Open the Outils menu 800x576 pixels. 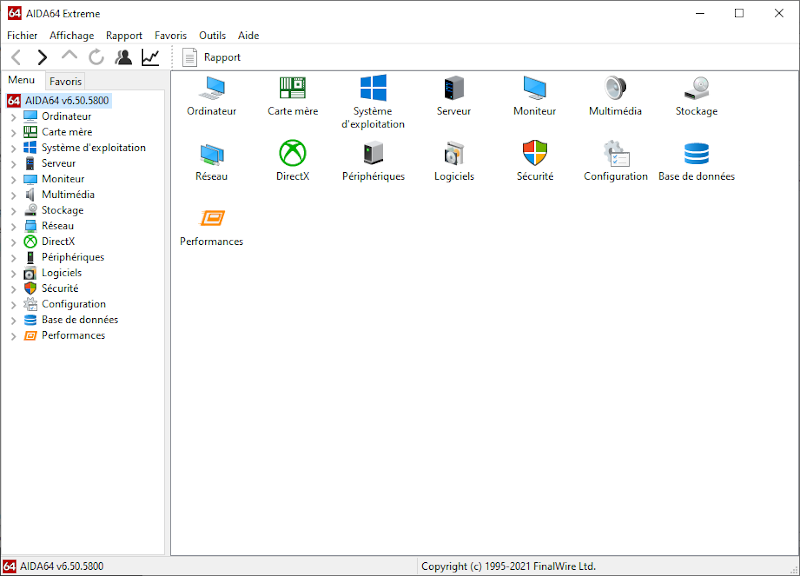(212, 35)
